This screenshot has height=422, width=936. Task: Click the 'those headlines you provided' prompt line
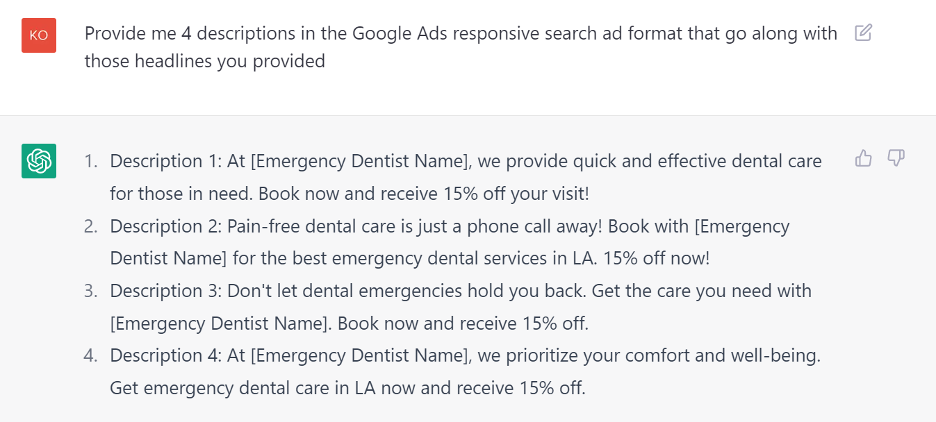point(205,61)
